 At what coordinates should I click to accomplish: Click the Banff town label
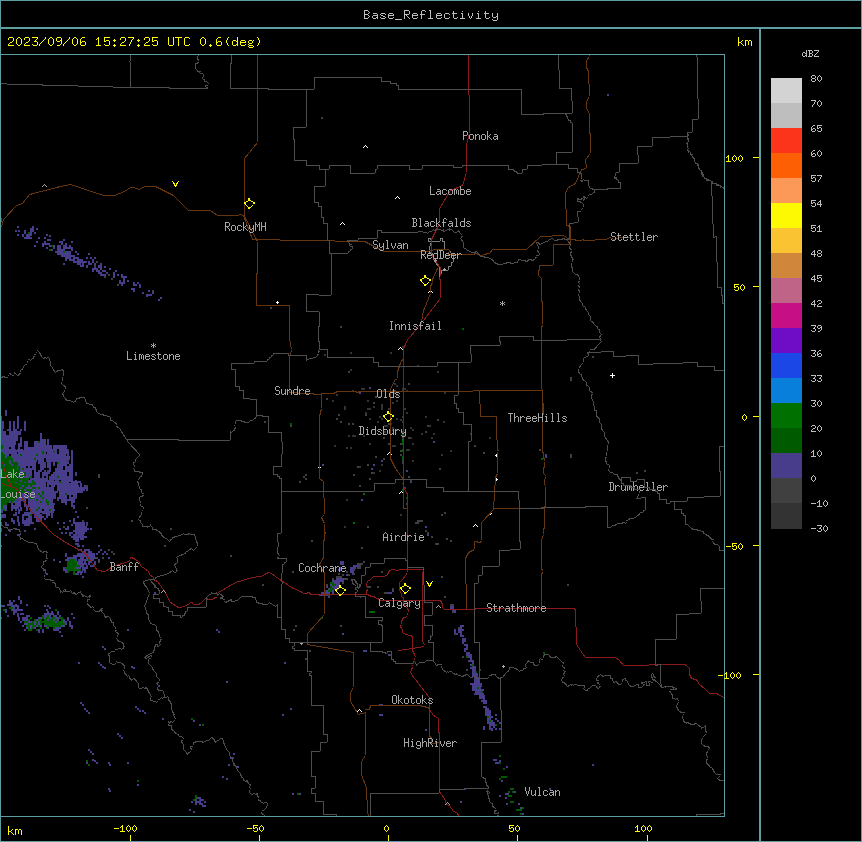[124, 567]
